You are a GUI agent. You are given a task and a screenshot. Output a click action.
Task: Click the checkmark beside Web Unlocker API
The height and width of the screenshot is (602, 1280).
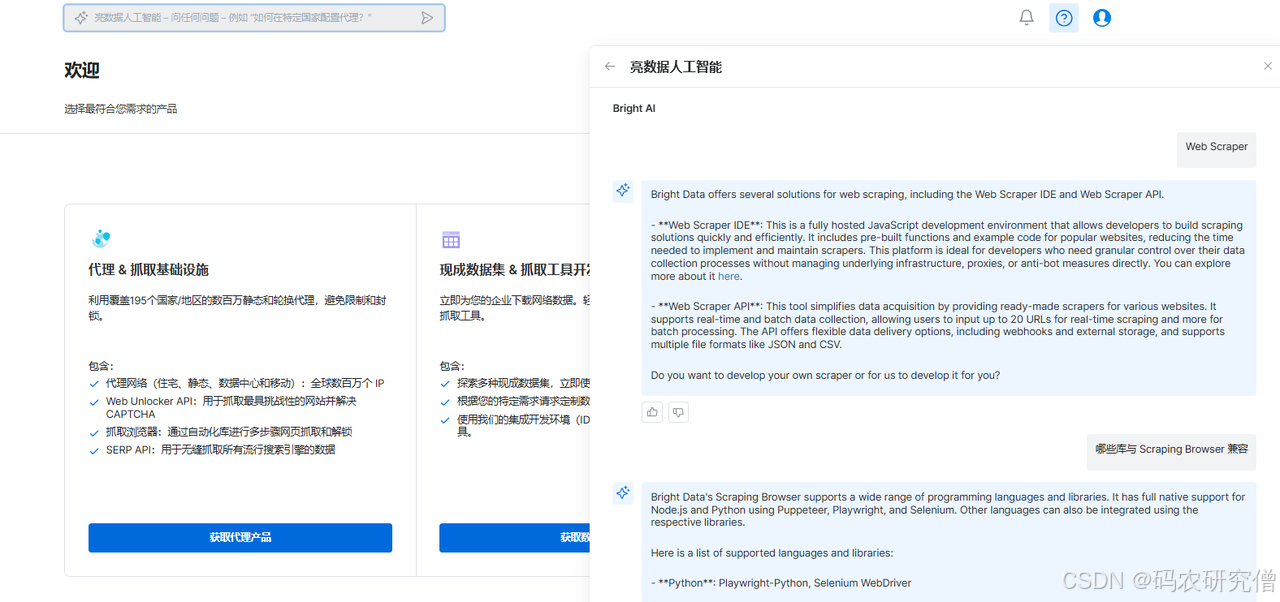[95, 402]
